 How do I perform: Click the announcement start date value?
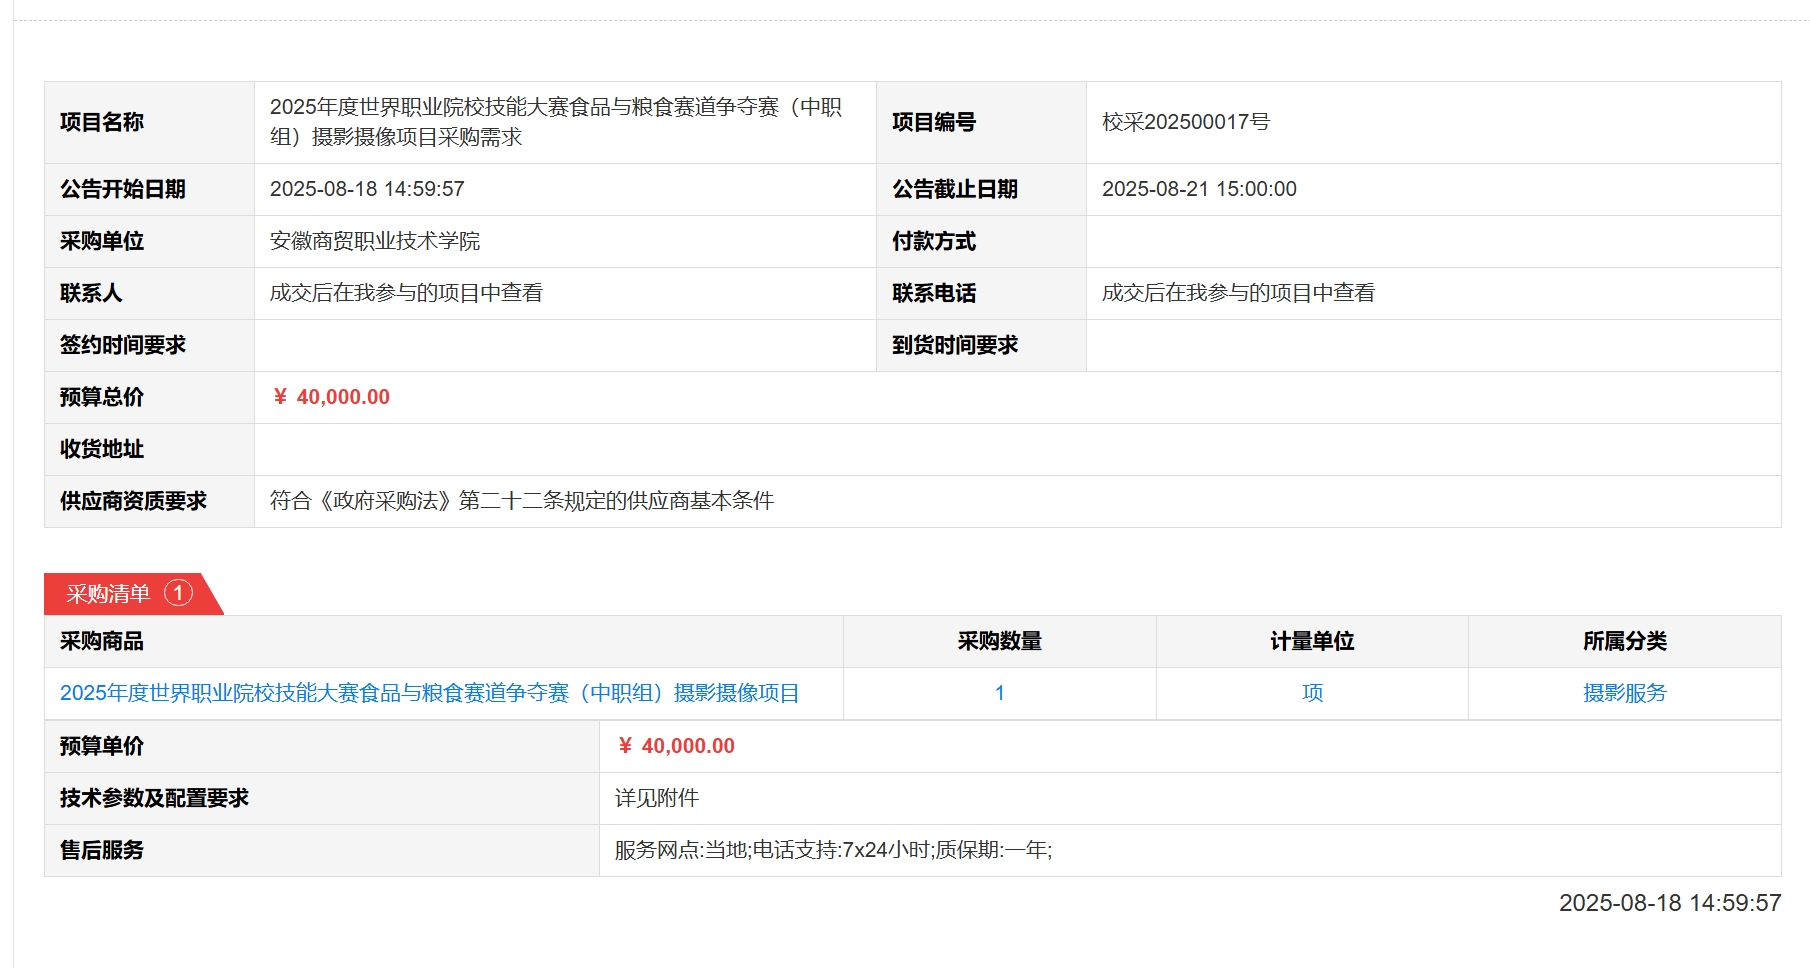[x=367, y=189]
